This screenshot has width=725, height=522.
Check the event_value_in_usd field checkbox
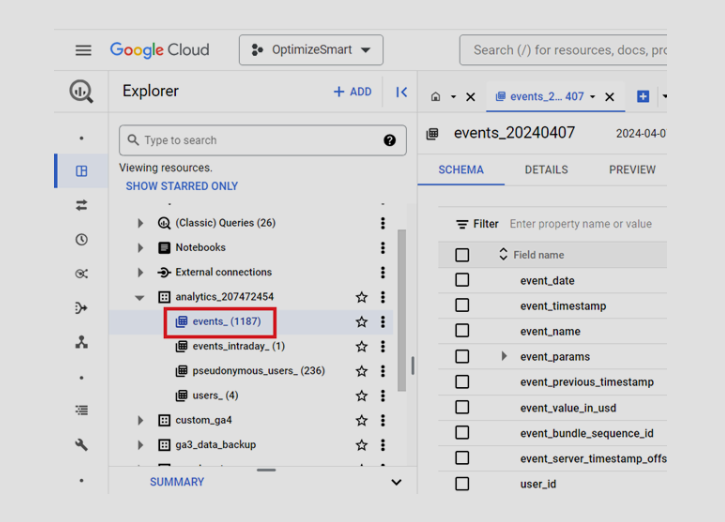pos(462,407)
